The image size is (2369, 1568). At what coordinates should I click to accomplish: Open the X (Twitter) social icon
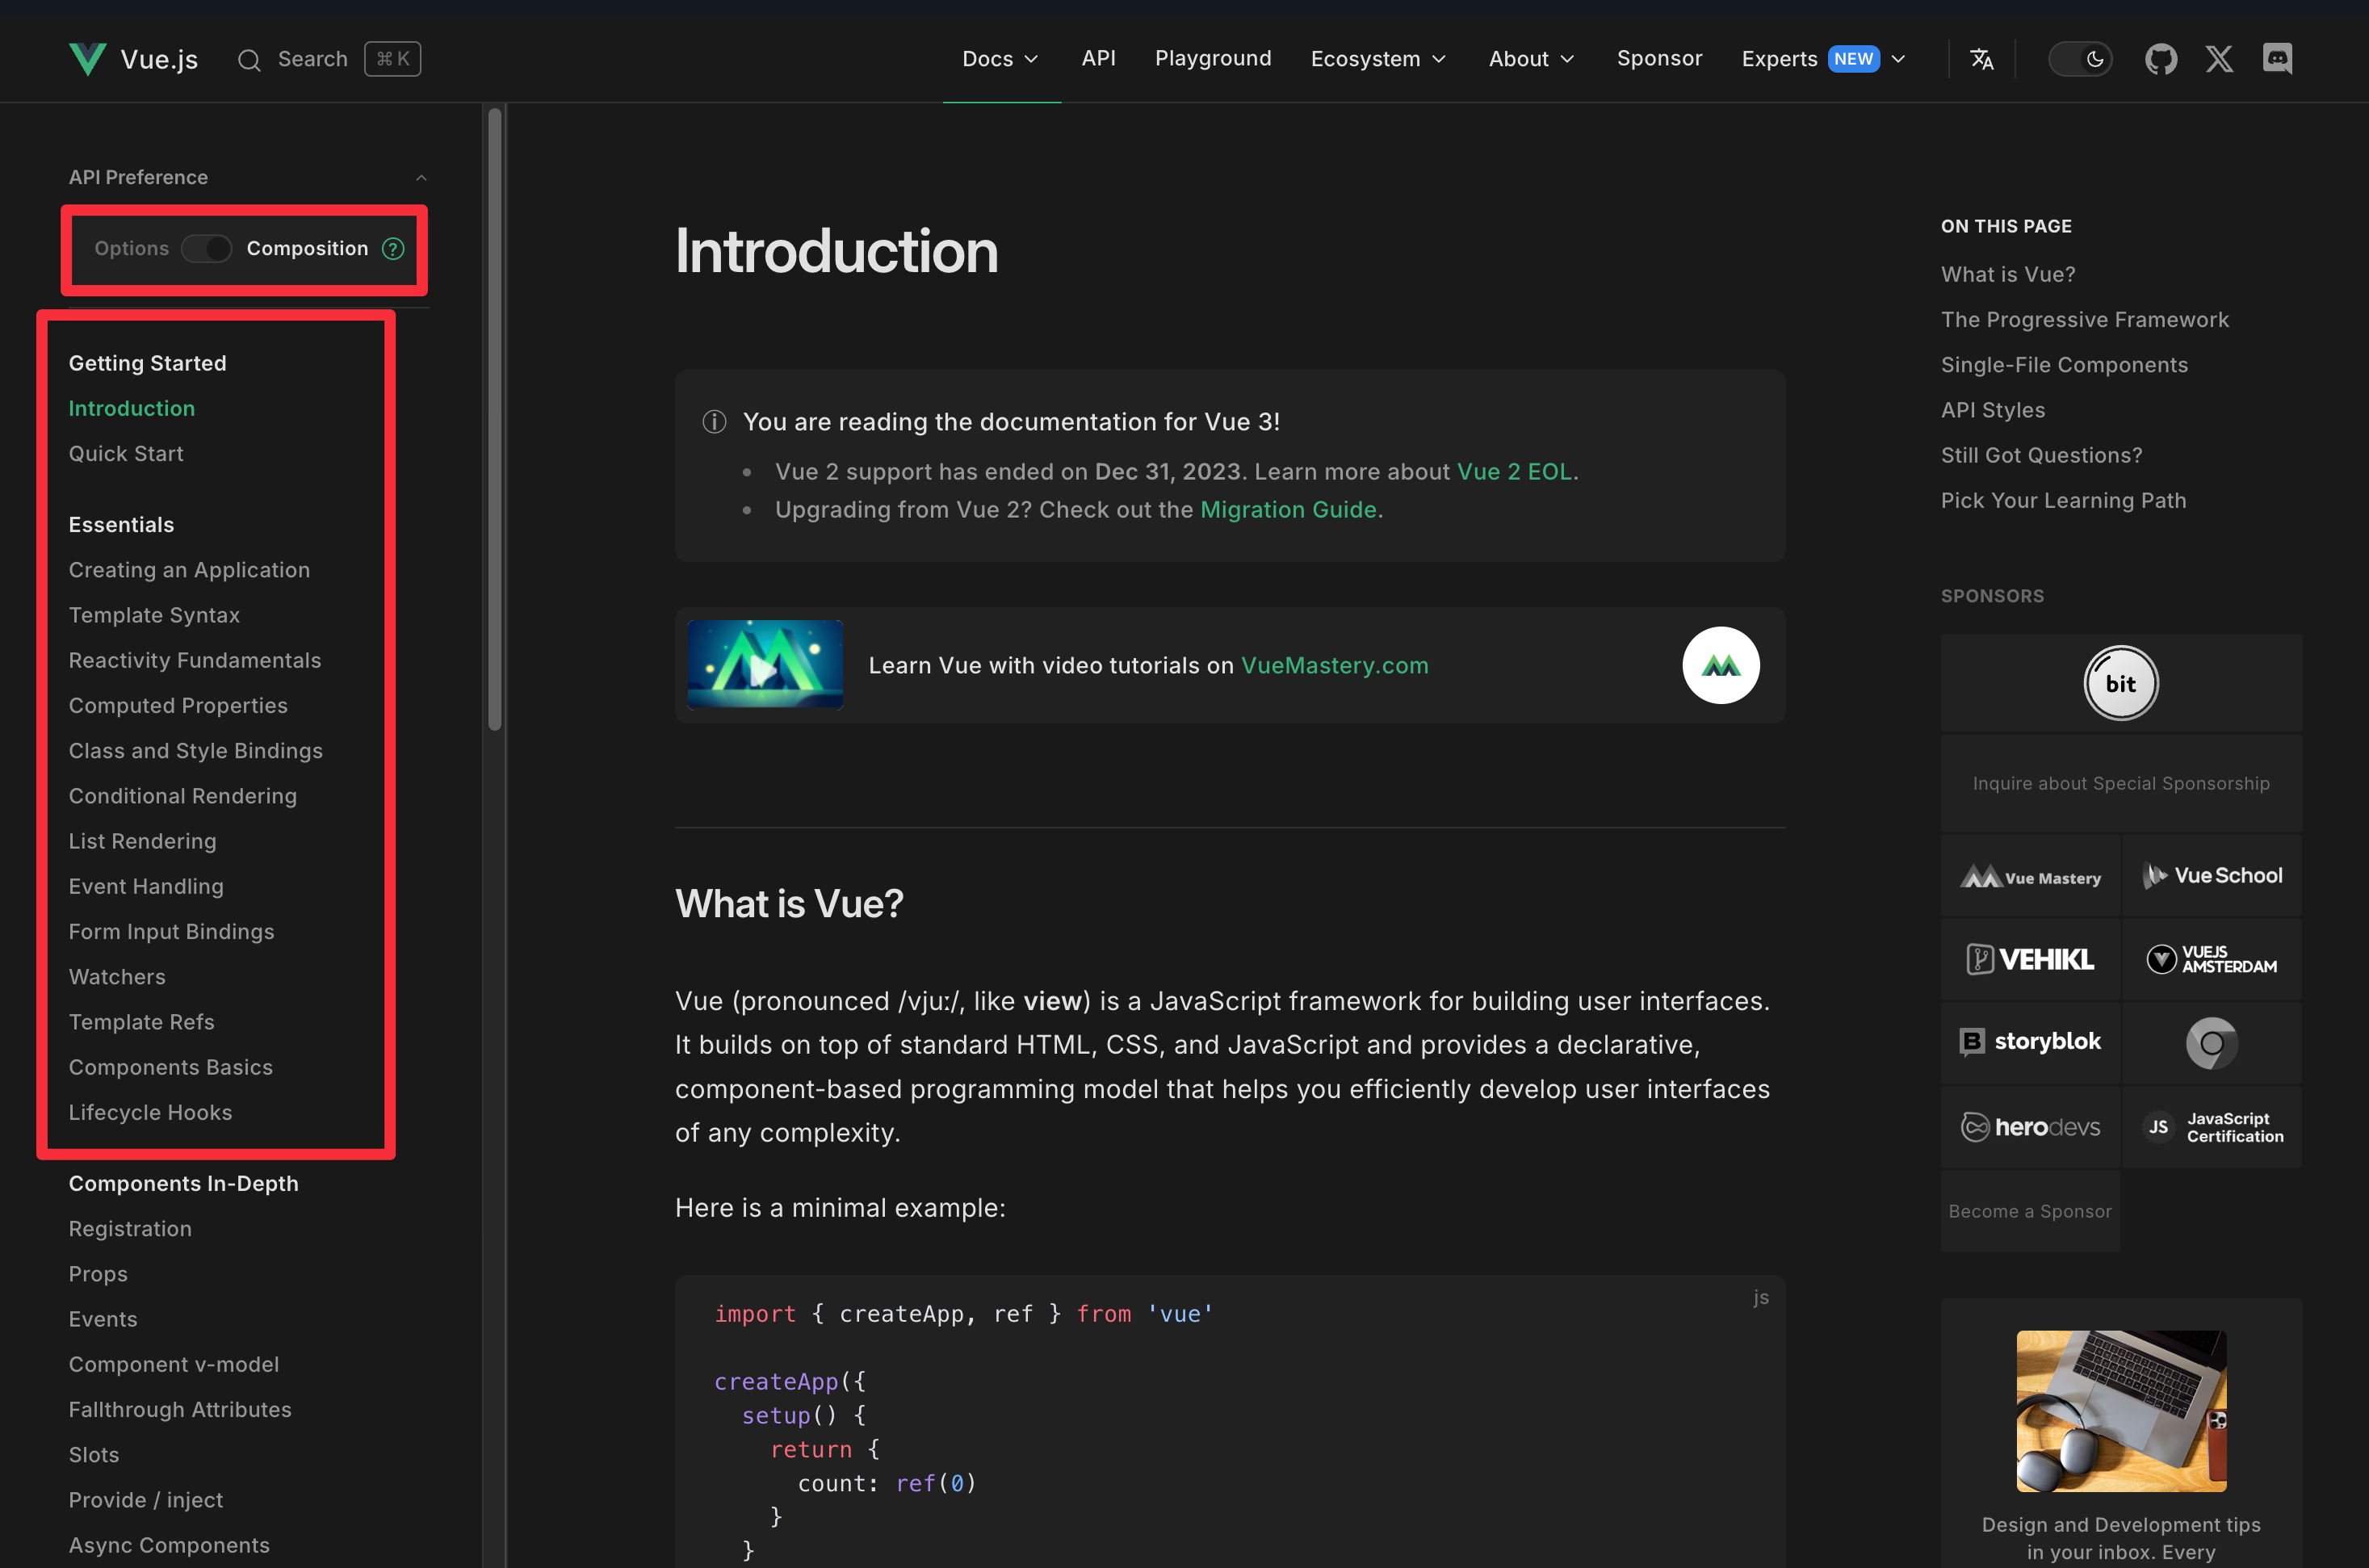(2219, 59)
